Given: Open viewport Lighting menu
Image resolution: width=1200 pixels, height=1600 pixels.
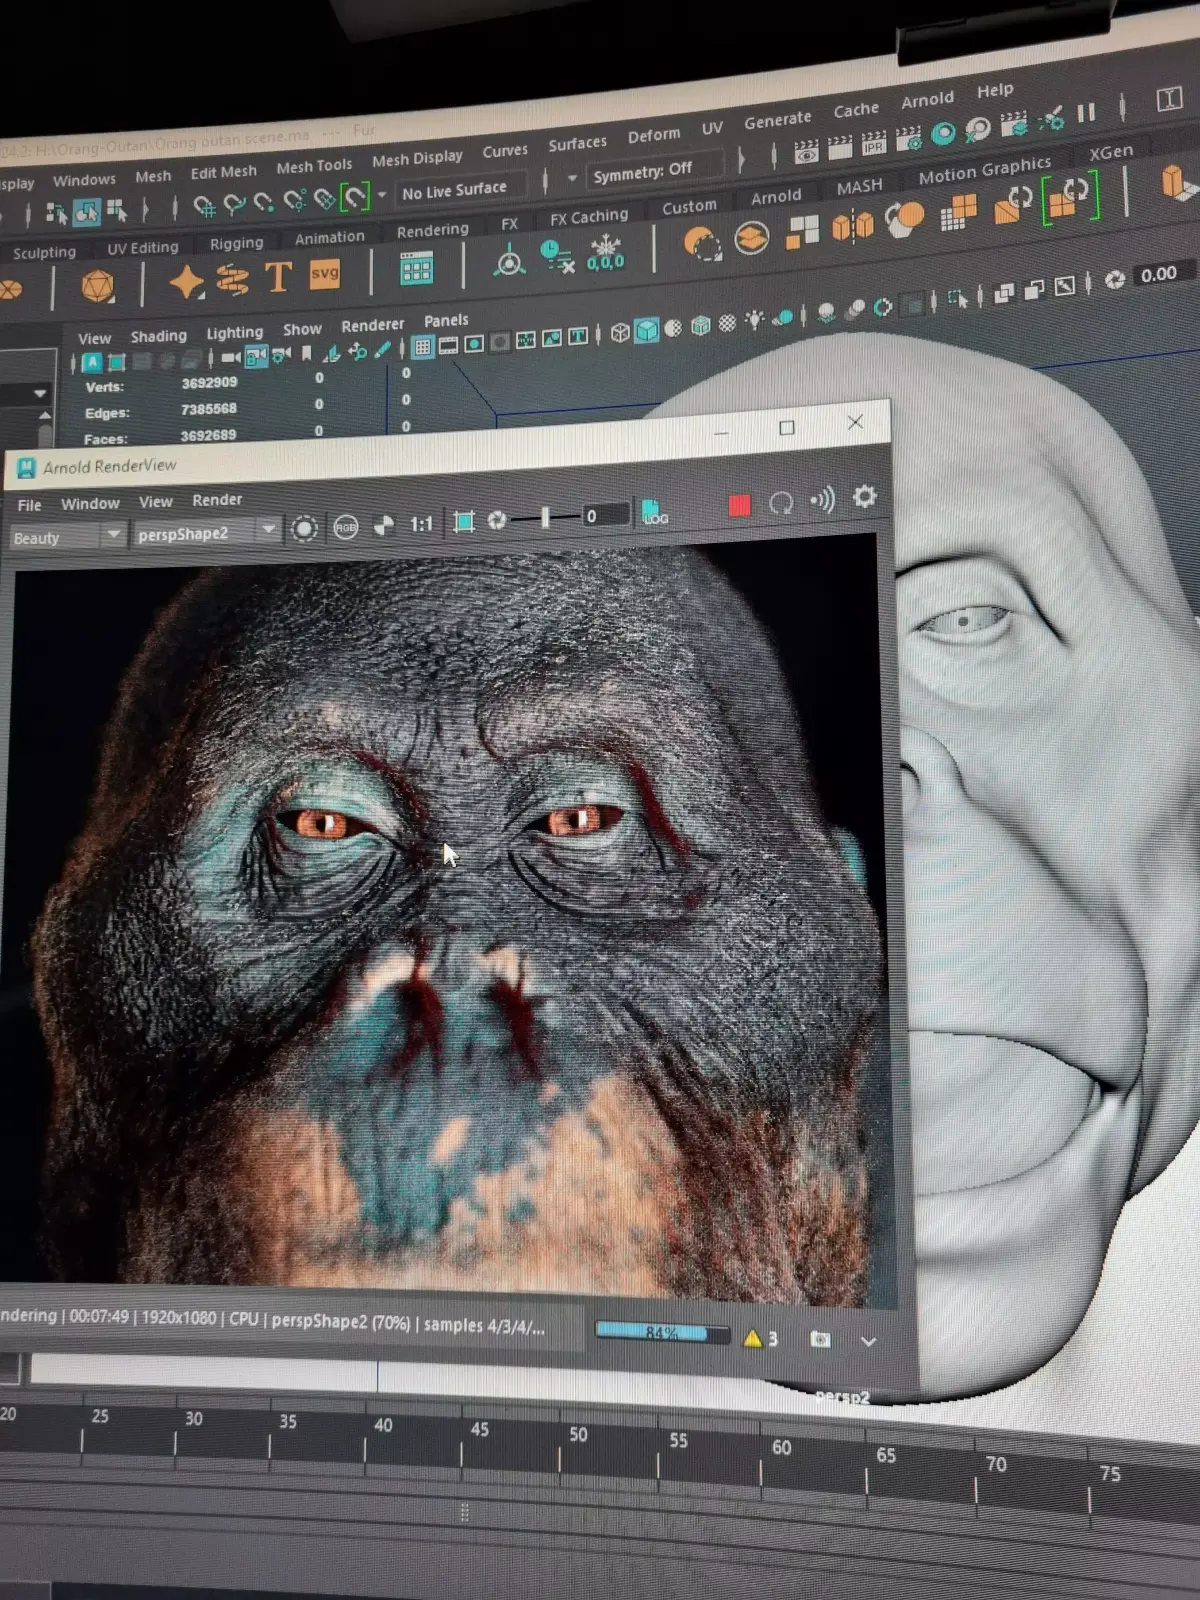Looking at the screenshot, I should tap(234, 332).
